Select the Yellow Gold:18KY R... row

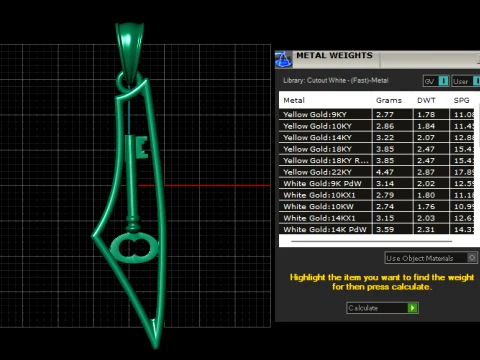coord(376,160)
